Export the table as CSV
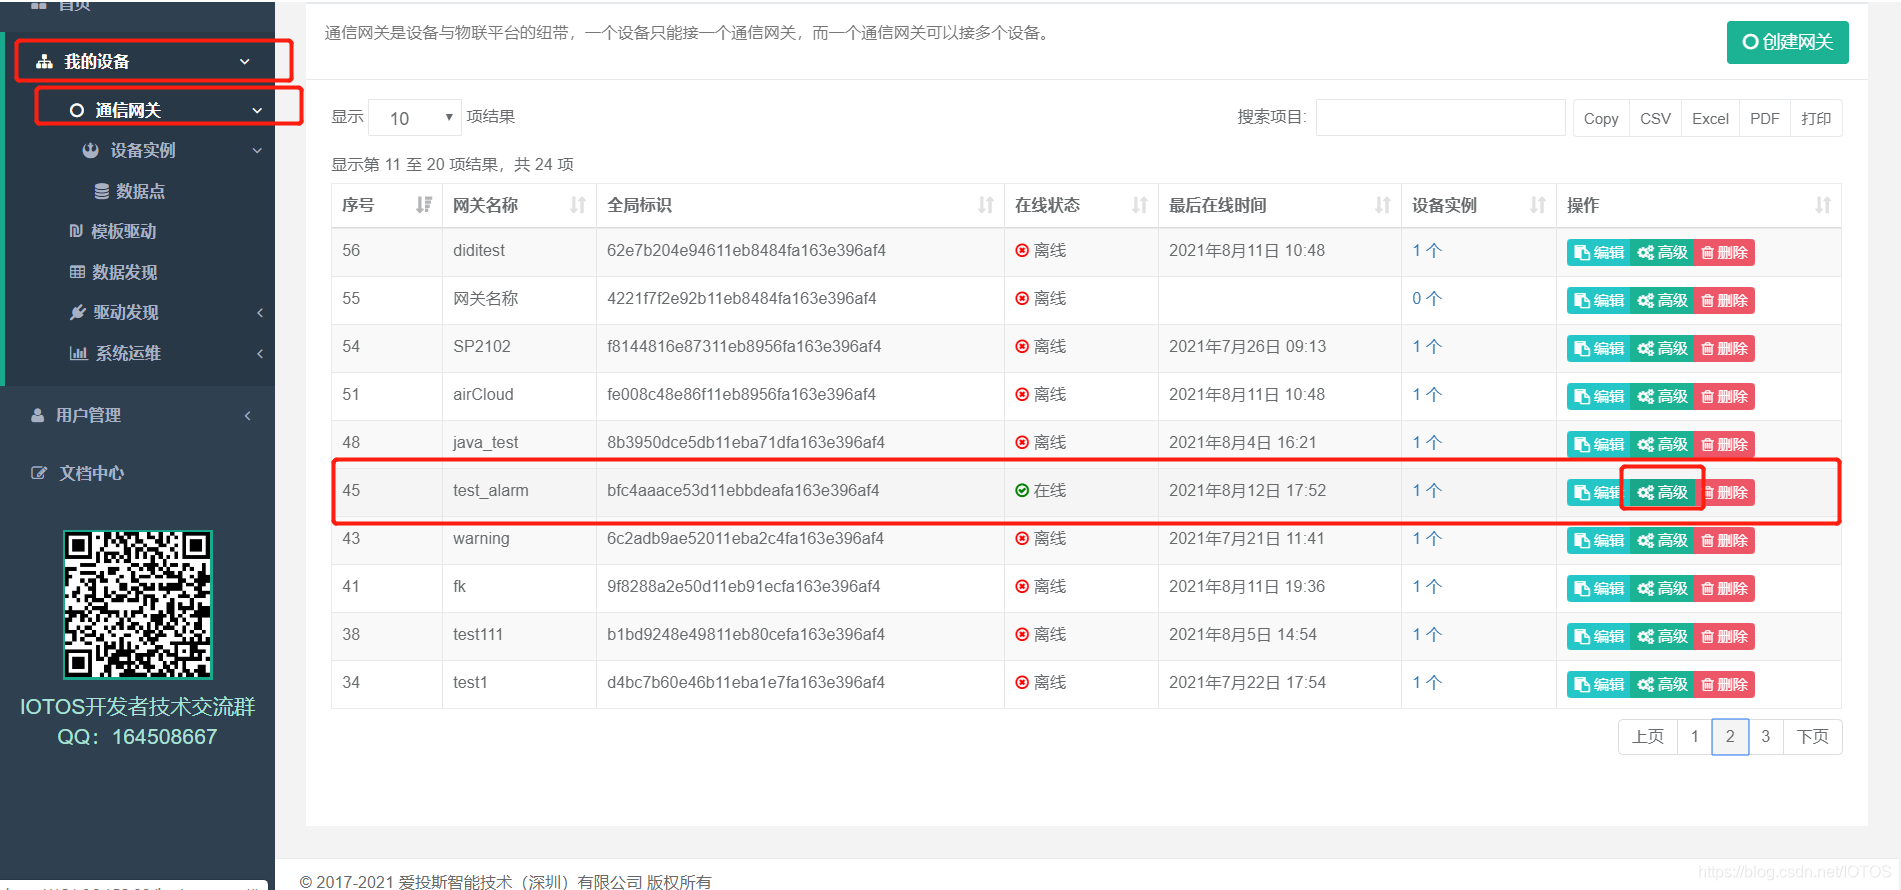Viewport: 1901px width, 890px height. [x=1655, y=118]
